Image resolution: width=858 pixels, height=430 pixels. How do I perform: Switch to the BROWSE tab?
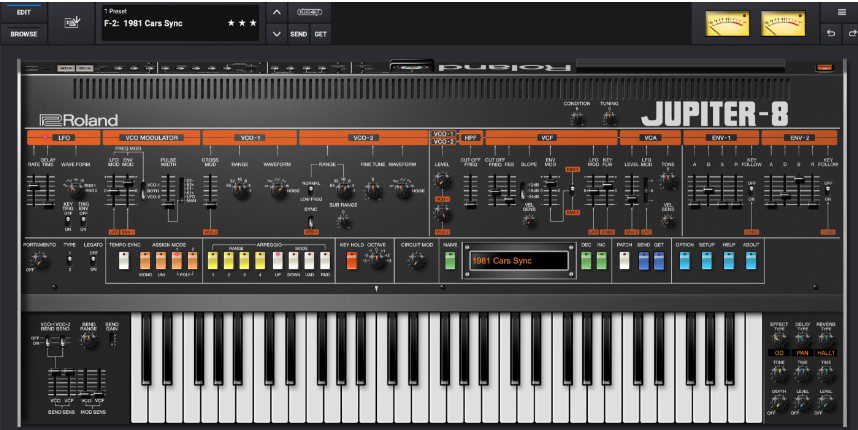coord(24,34)
